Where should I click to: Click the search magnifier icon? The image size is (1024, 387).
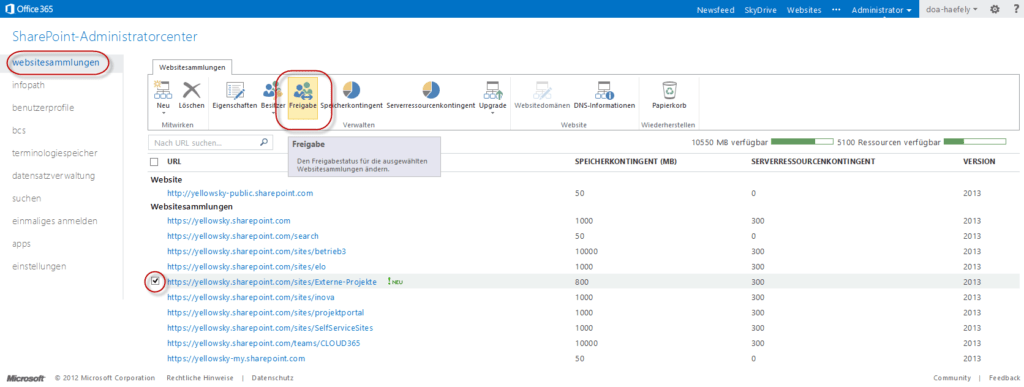(x=264, y=142)
